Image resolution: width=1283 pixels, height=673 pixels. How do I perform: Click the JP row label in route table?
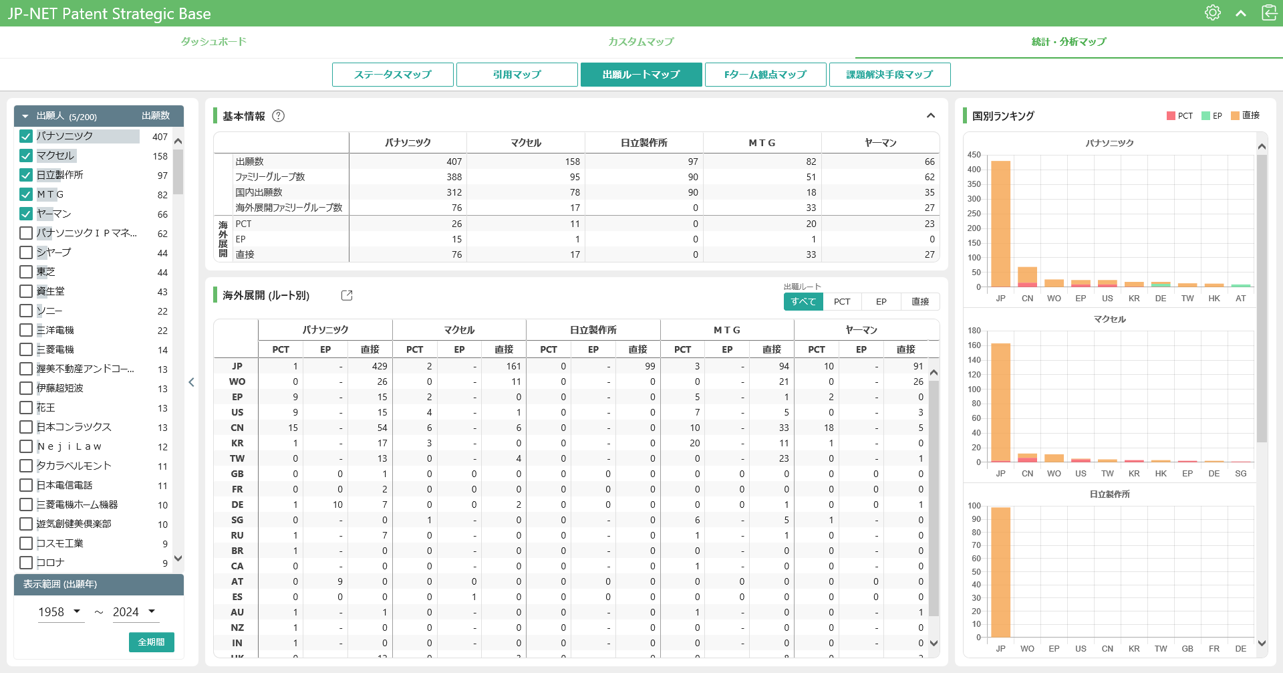point(237,366)
